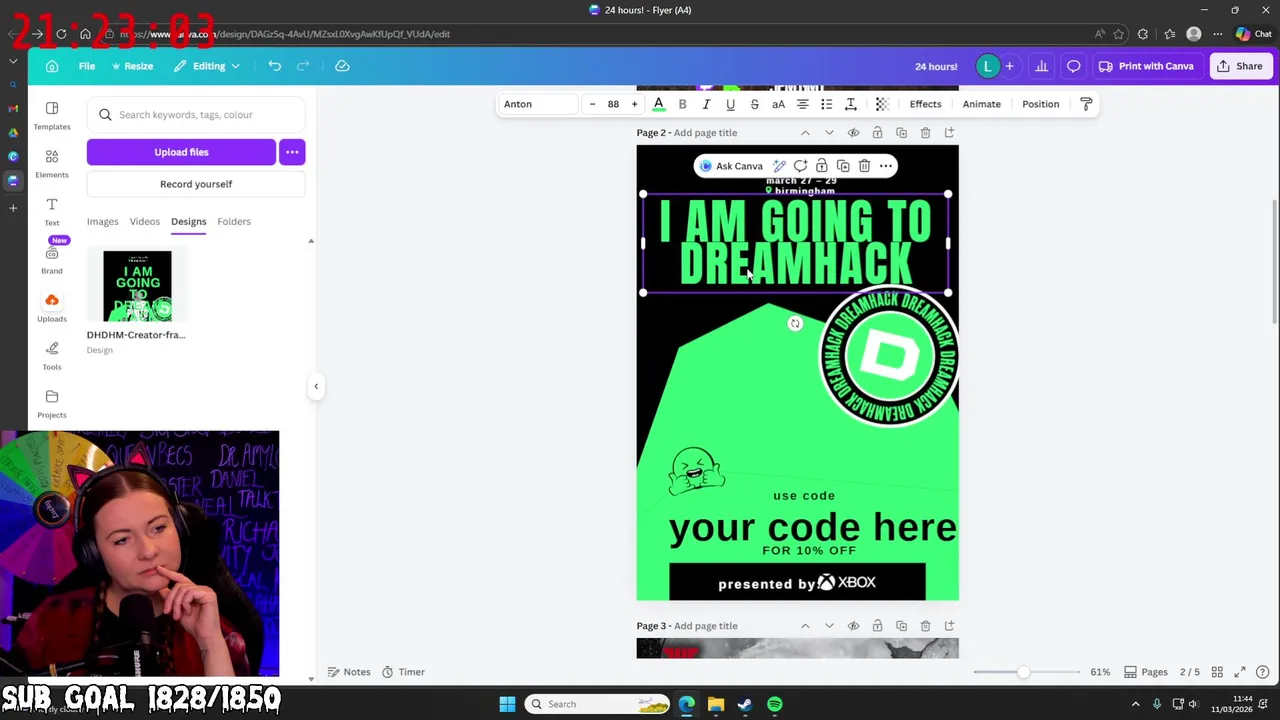Adjust the zoom slider handle
The image size is (1280, 720).
coord(1023,672)
